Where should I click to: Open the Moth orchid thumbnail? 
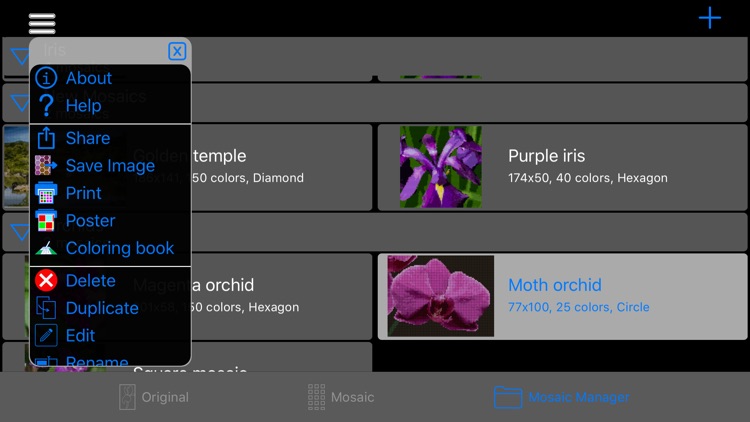coord(441,296)
